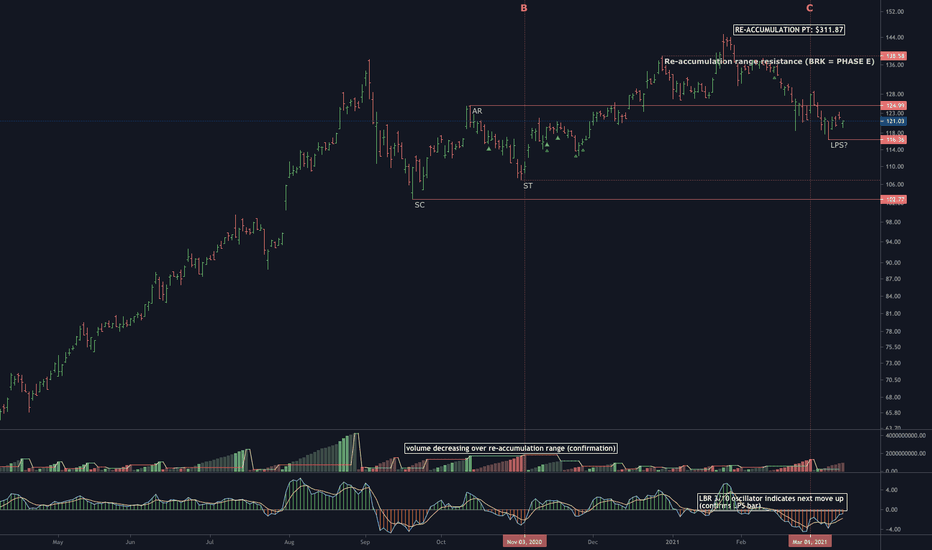Click 4.00 on the oscillator scale
The height and width of the screenshot is (550, 932).
pos(892,491)
